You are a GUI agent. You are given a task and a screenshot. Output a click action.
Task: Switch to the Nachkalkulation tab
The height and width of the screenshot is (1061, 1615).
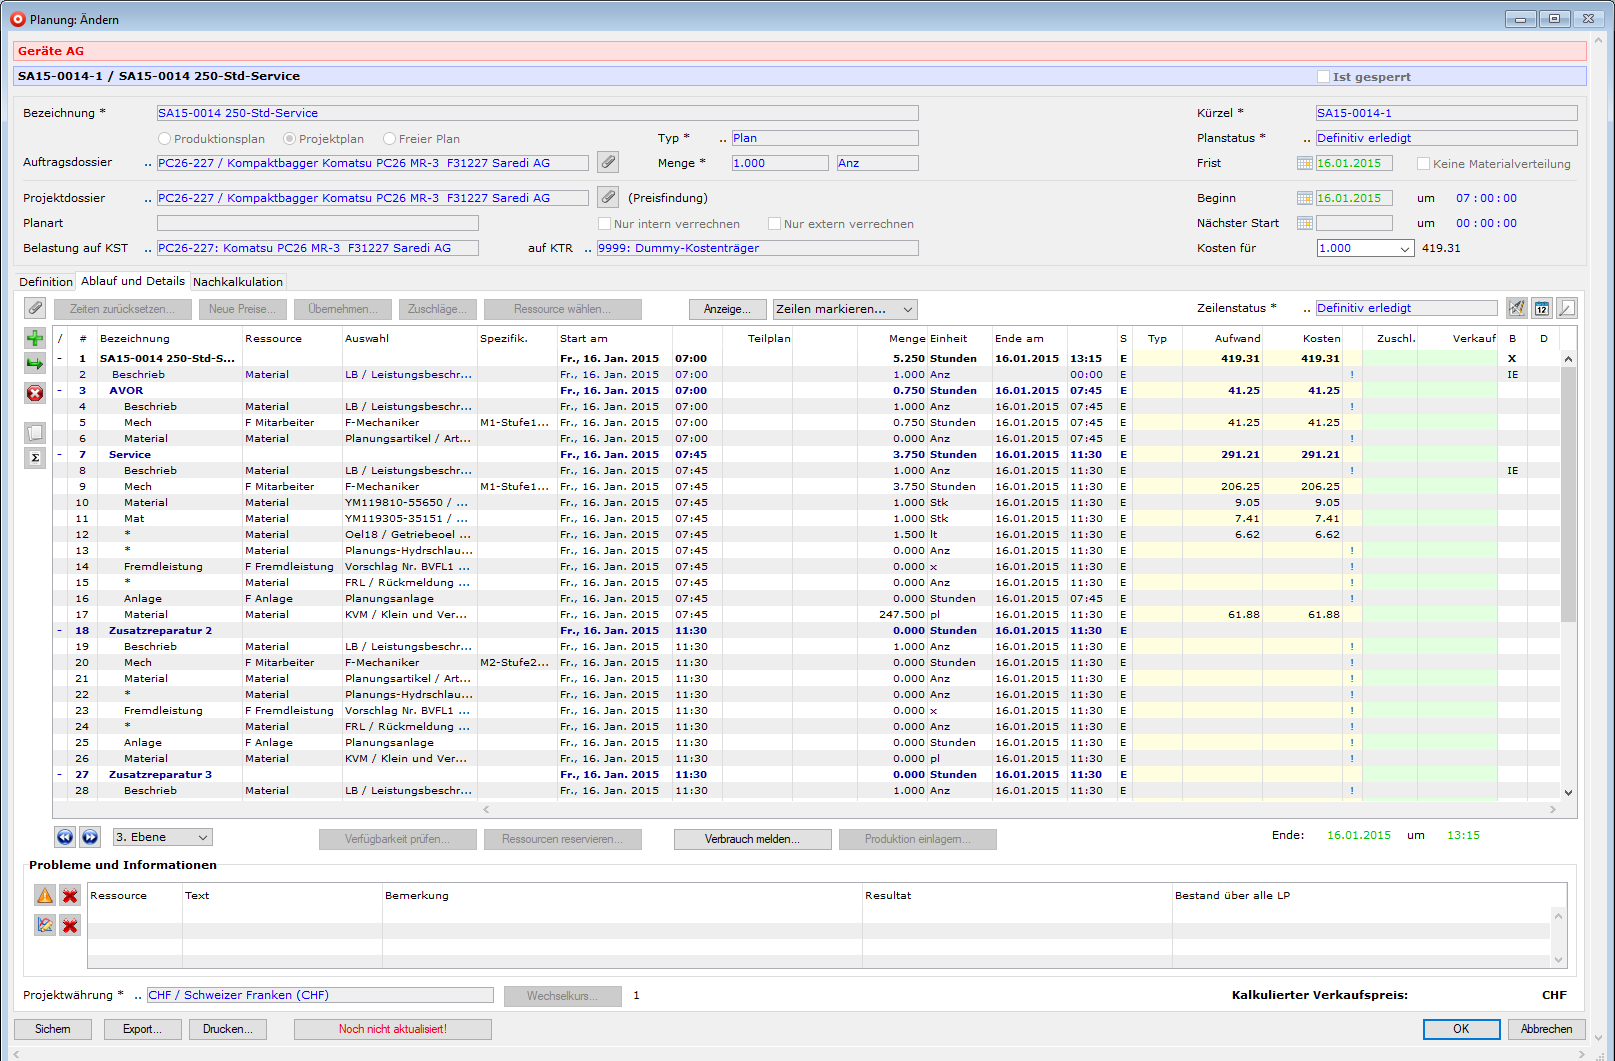[x=238, y=282]
